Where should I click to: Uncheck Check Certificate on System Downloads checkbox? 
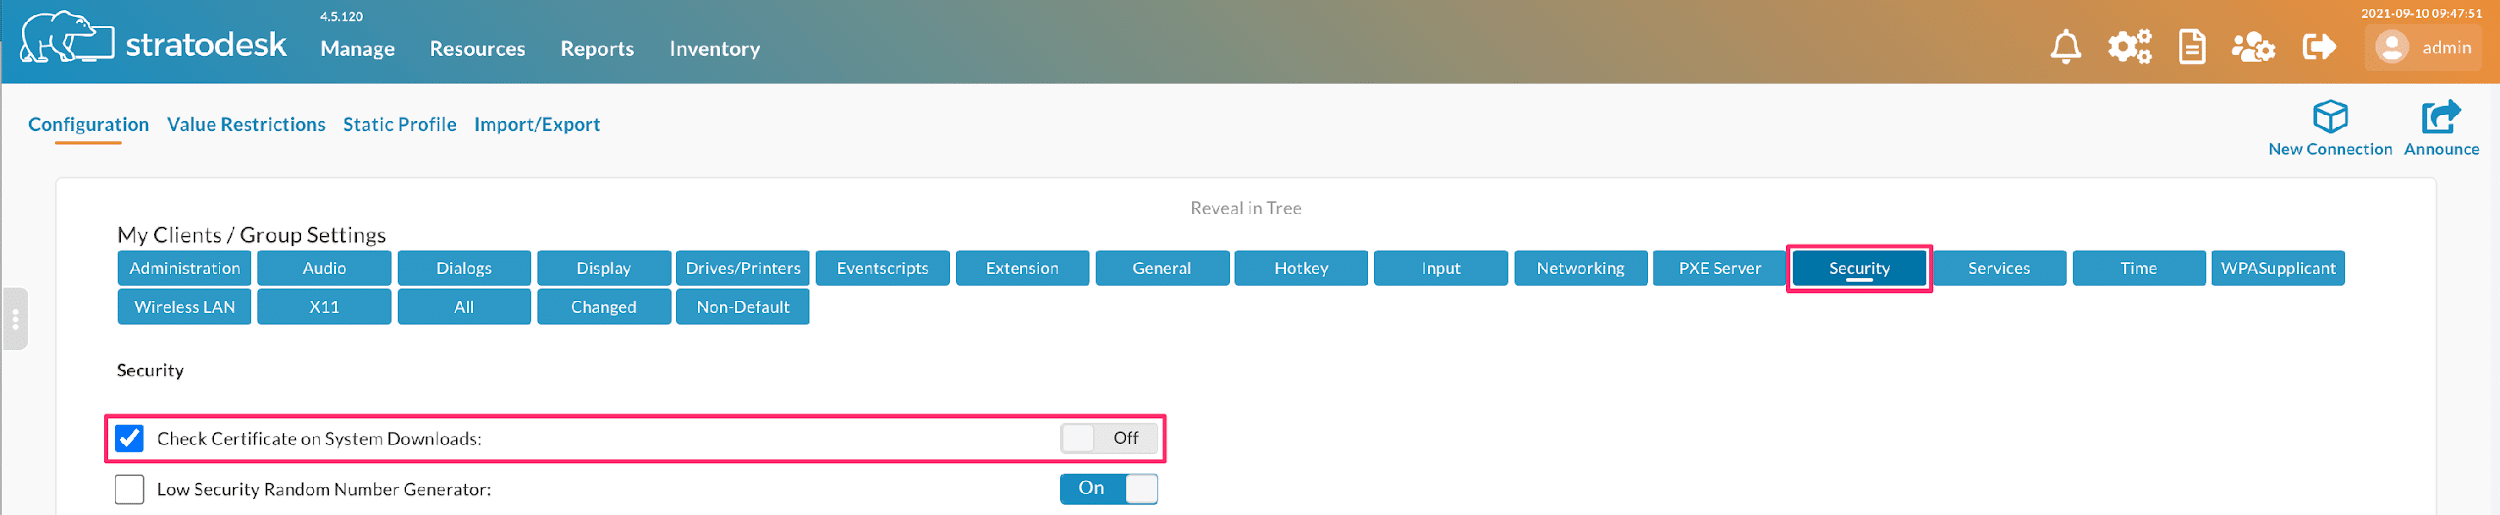130,438
